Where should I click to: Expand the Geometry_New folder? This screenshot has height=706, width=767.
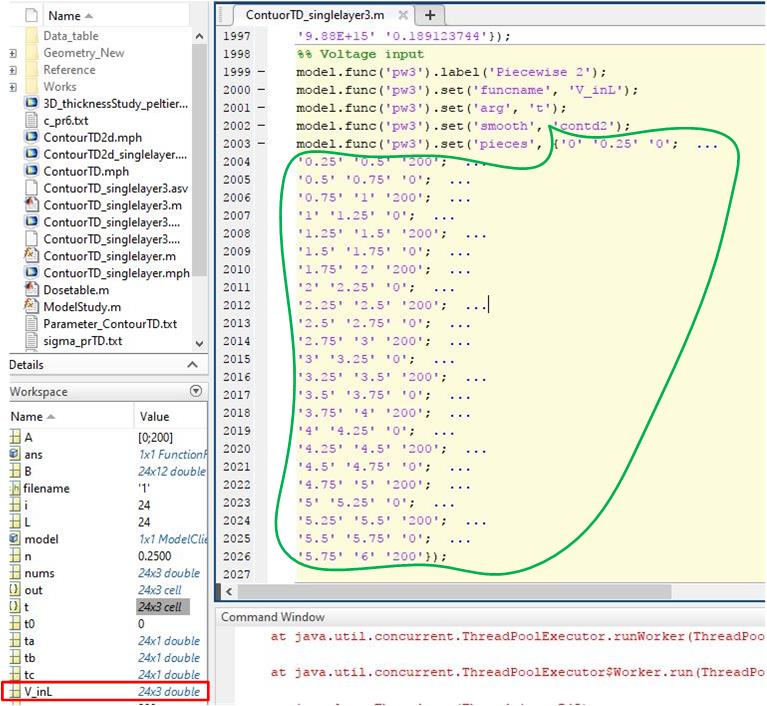pos(12,53)
